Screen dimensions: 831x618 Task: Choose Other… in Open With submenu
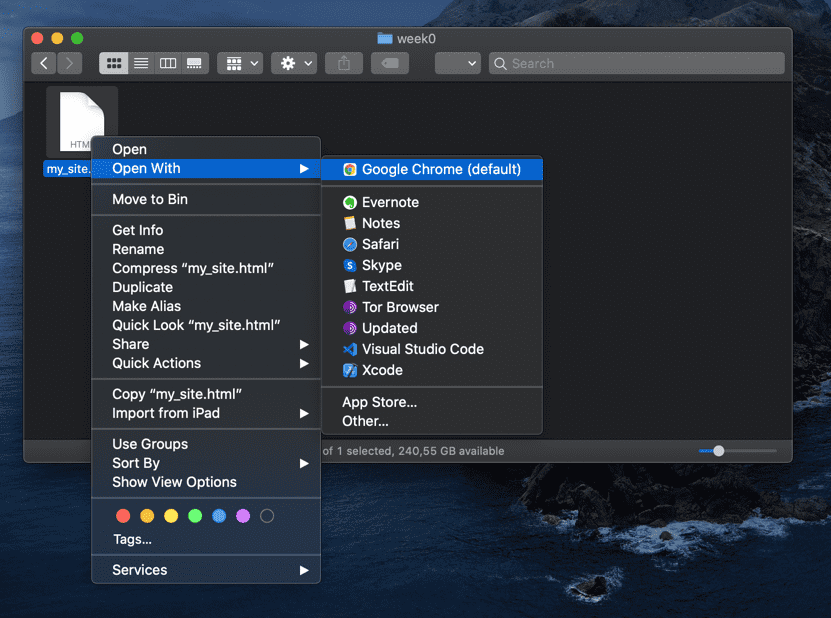click(432, 421)
